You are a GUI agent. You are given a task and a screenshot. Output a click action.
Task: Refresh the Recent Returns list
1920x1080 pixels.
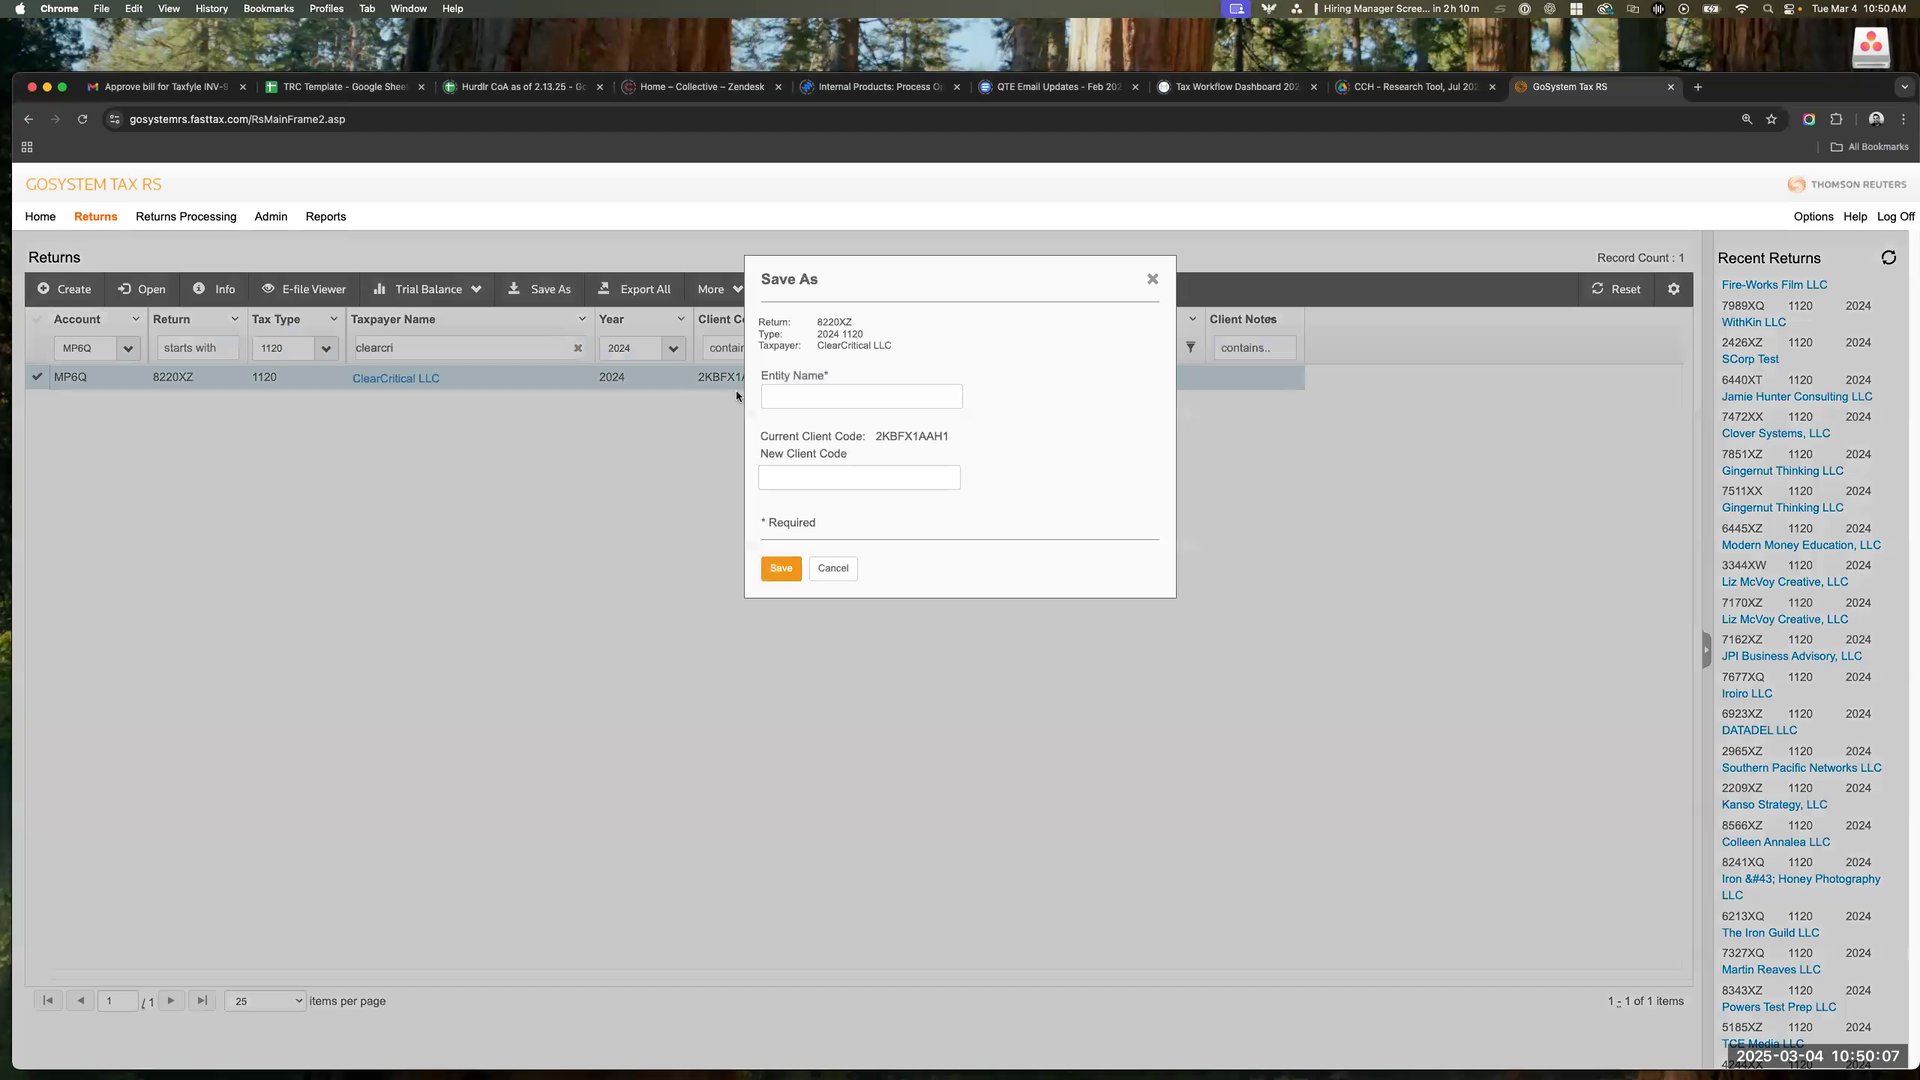tap(1888, 258)
